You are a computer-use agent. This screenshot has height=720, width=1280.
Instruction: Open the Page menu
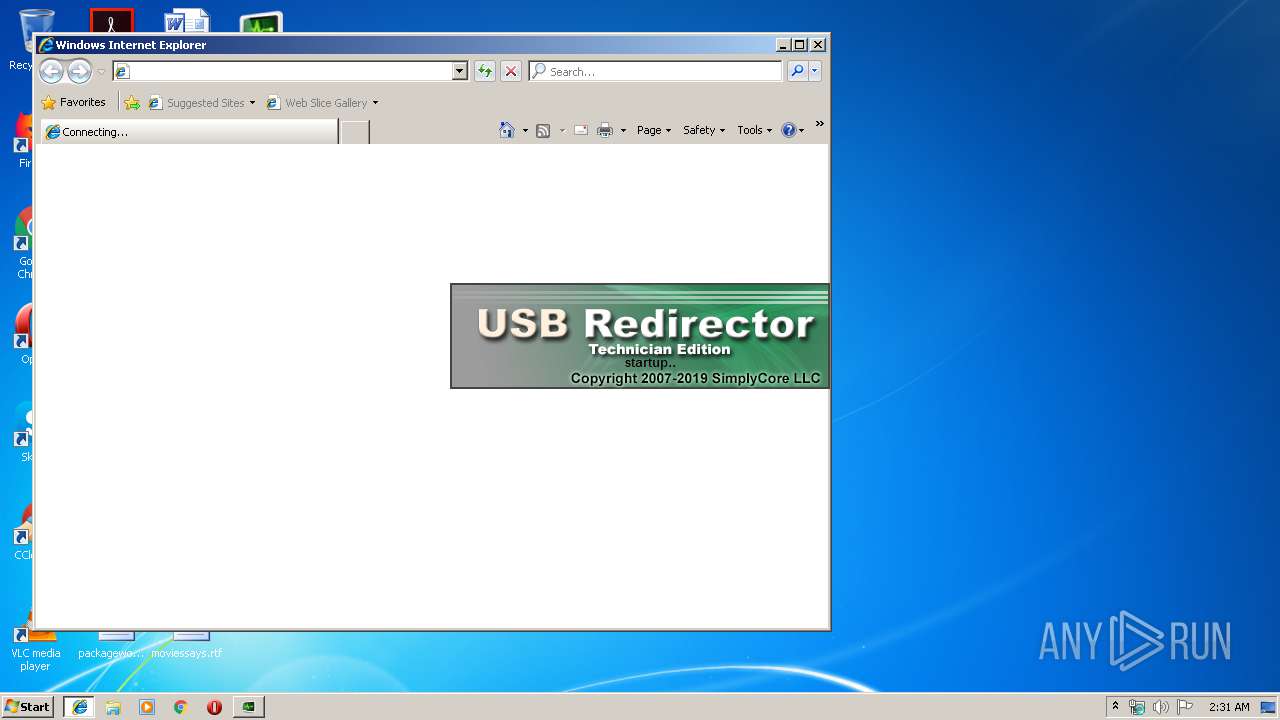(654, 130)
